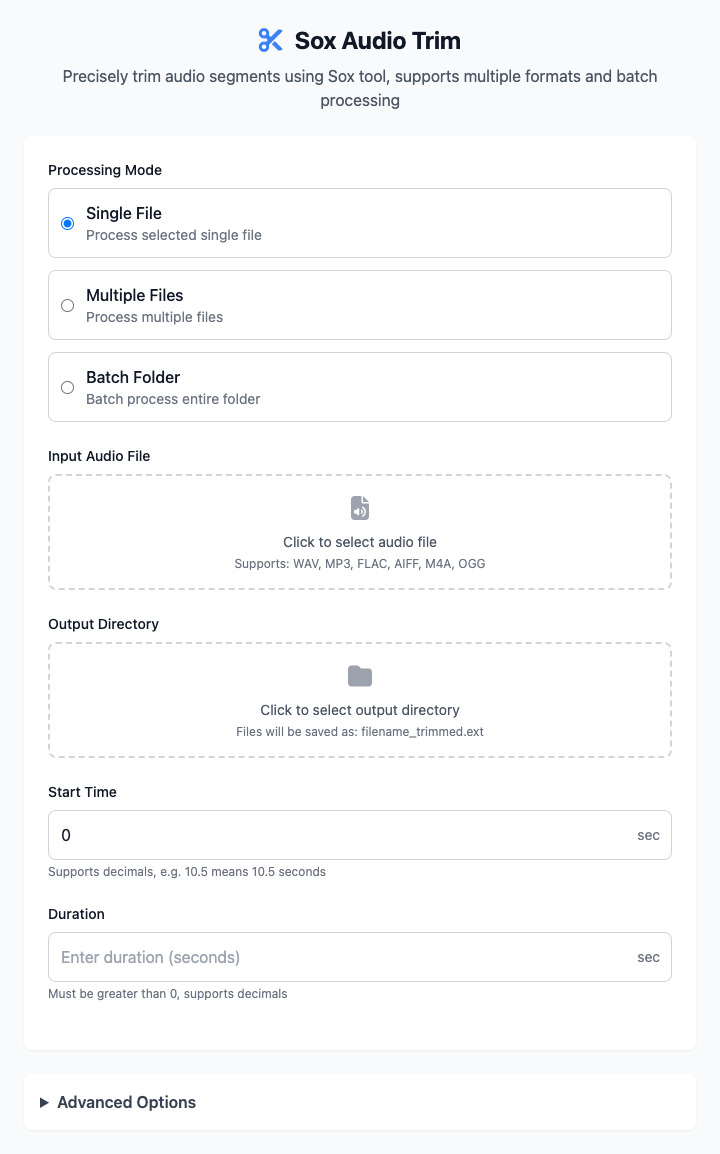
Task: Select the Single File radio button
Action: click(68, 223)
